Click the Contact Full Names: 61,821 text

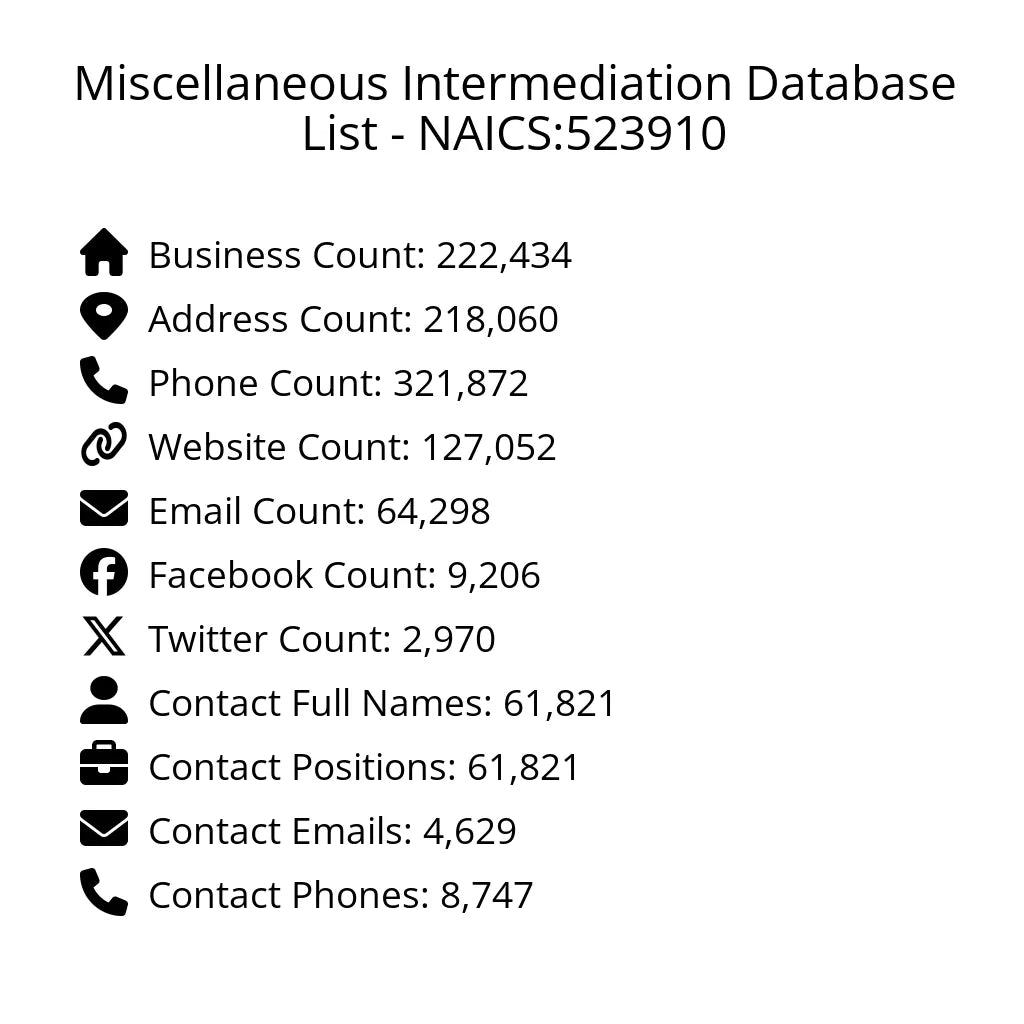coord(382,704)
